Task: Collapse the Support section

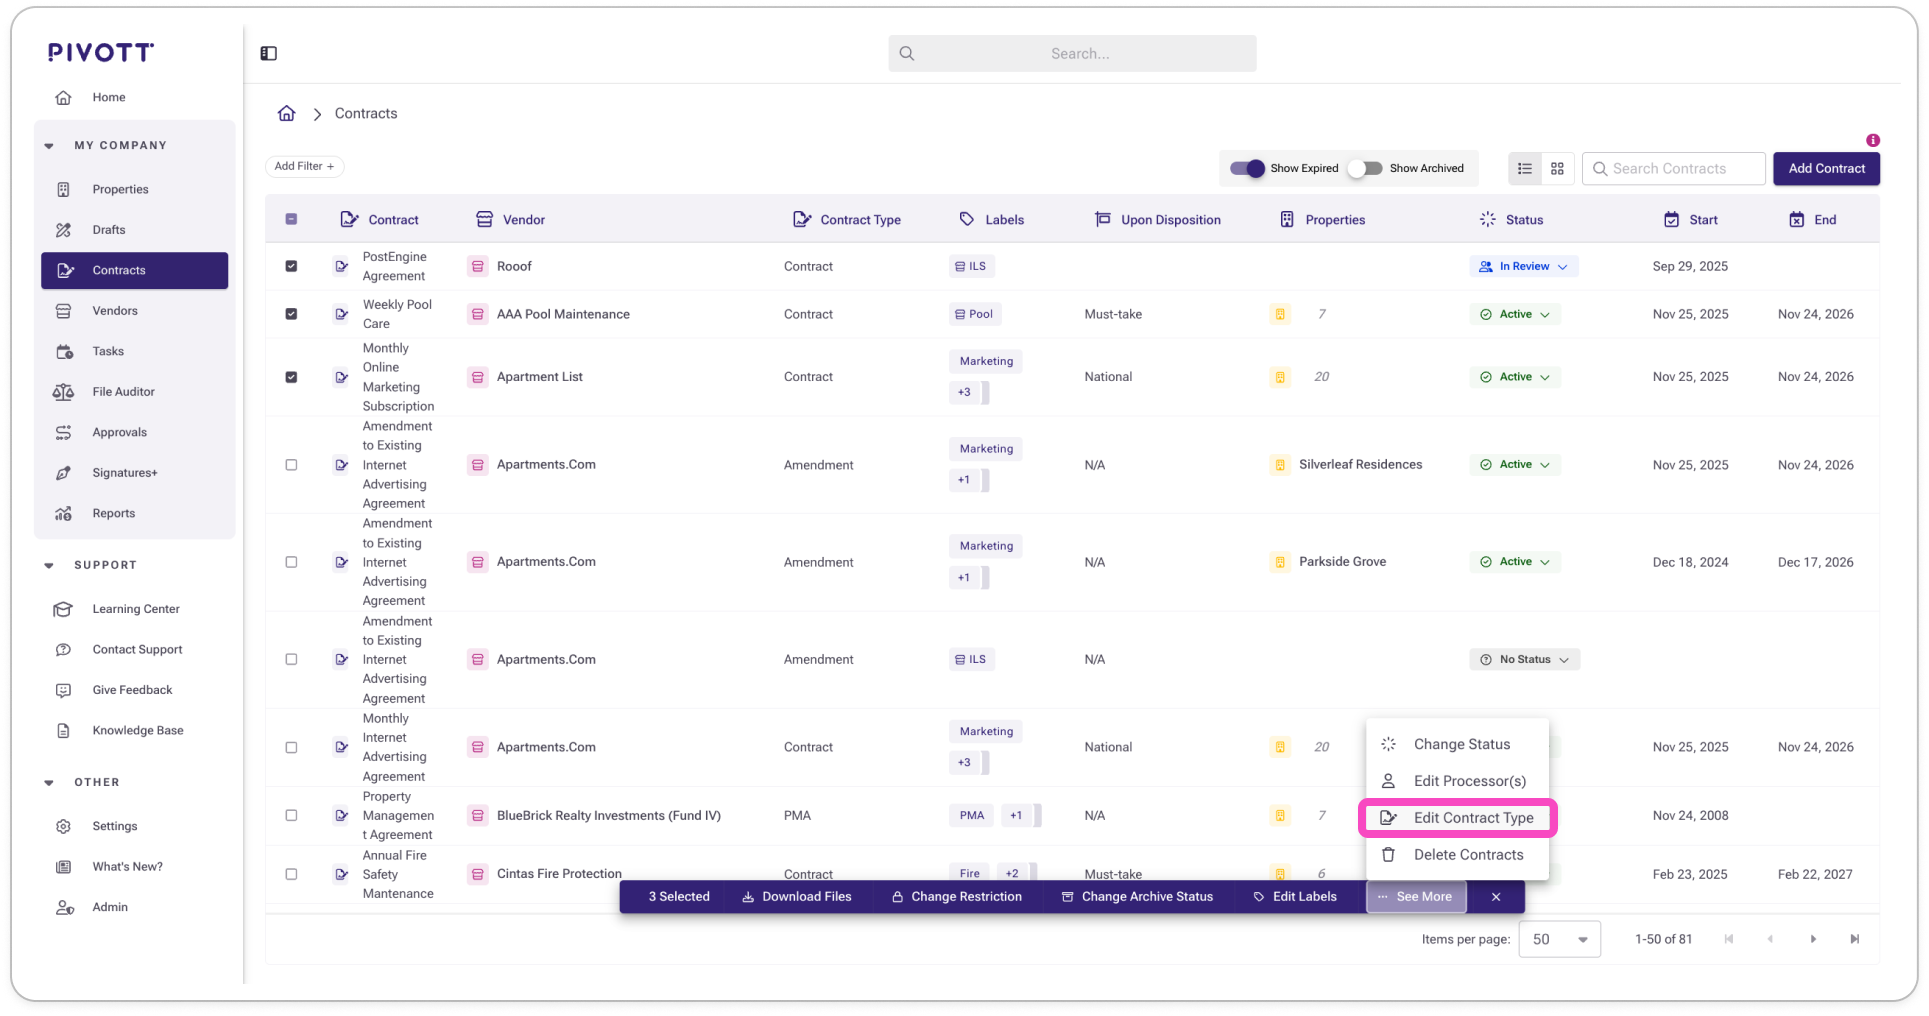Action: click(x=49, y=566)
